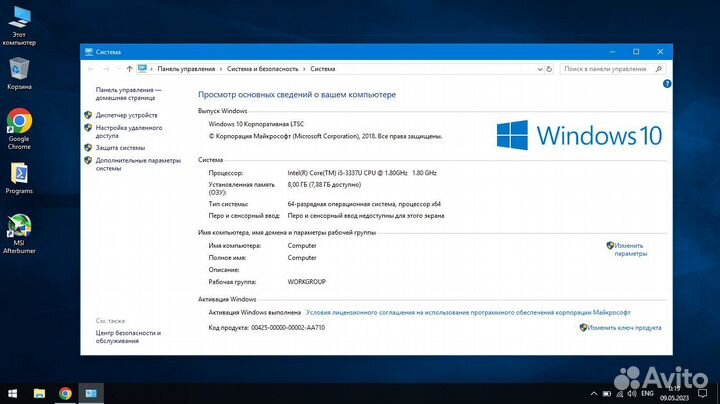720x404 pixels.
Task: Select Панель управления in the breadcrumb
Action: coord(186,69)
